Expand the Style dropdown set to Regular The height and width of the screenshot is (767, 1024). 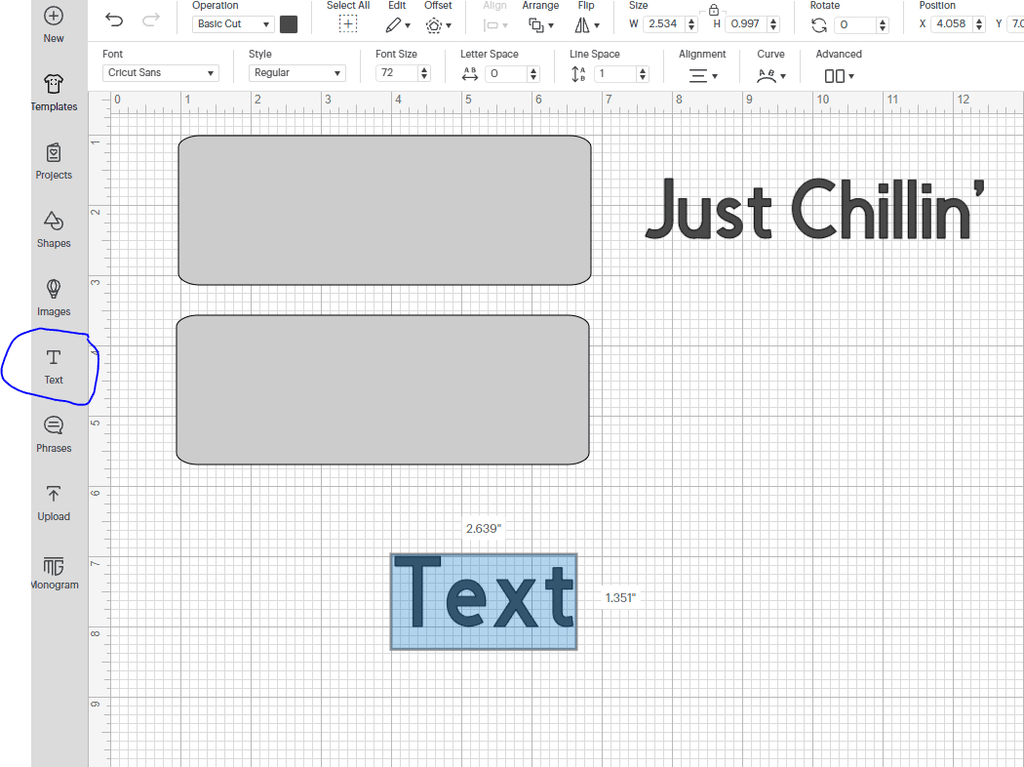297,73
